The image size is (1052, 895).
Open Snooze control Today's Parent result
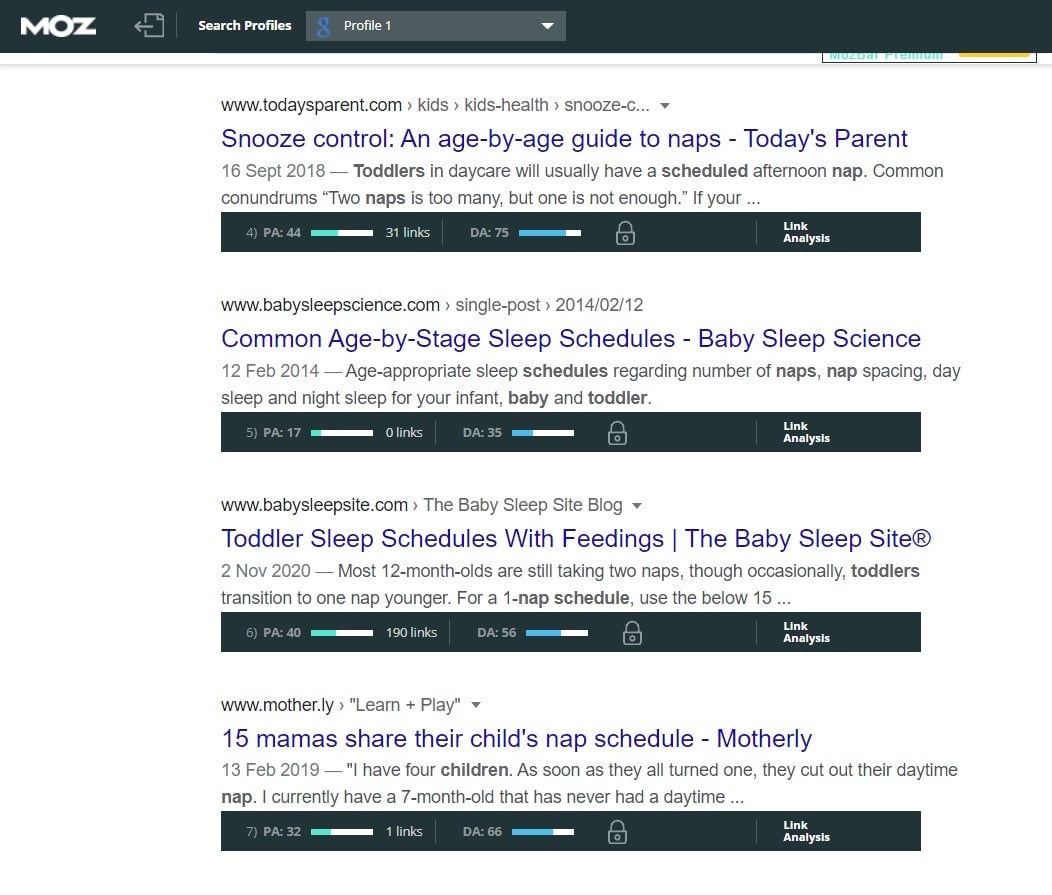click(564, 138)
